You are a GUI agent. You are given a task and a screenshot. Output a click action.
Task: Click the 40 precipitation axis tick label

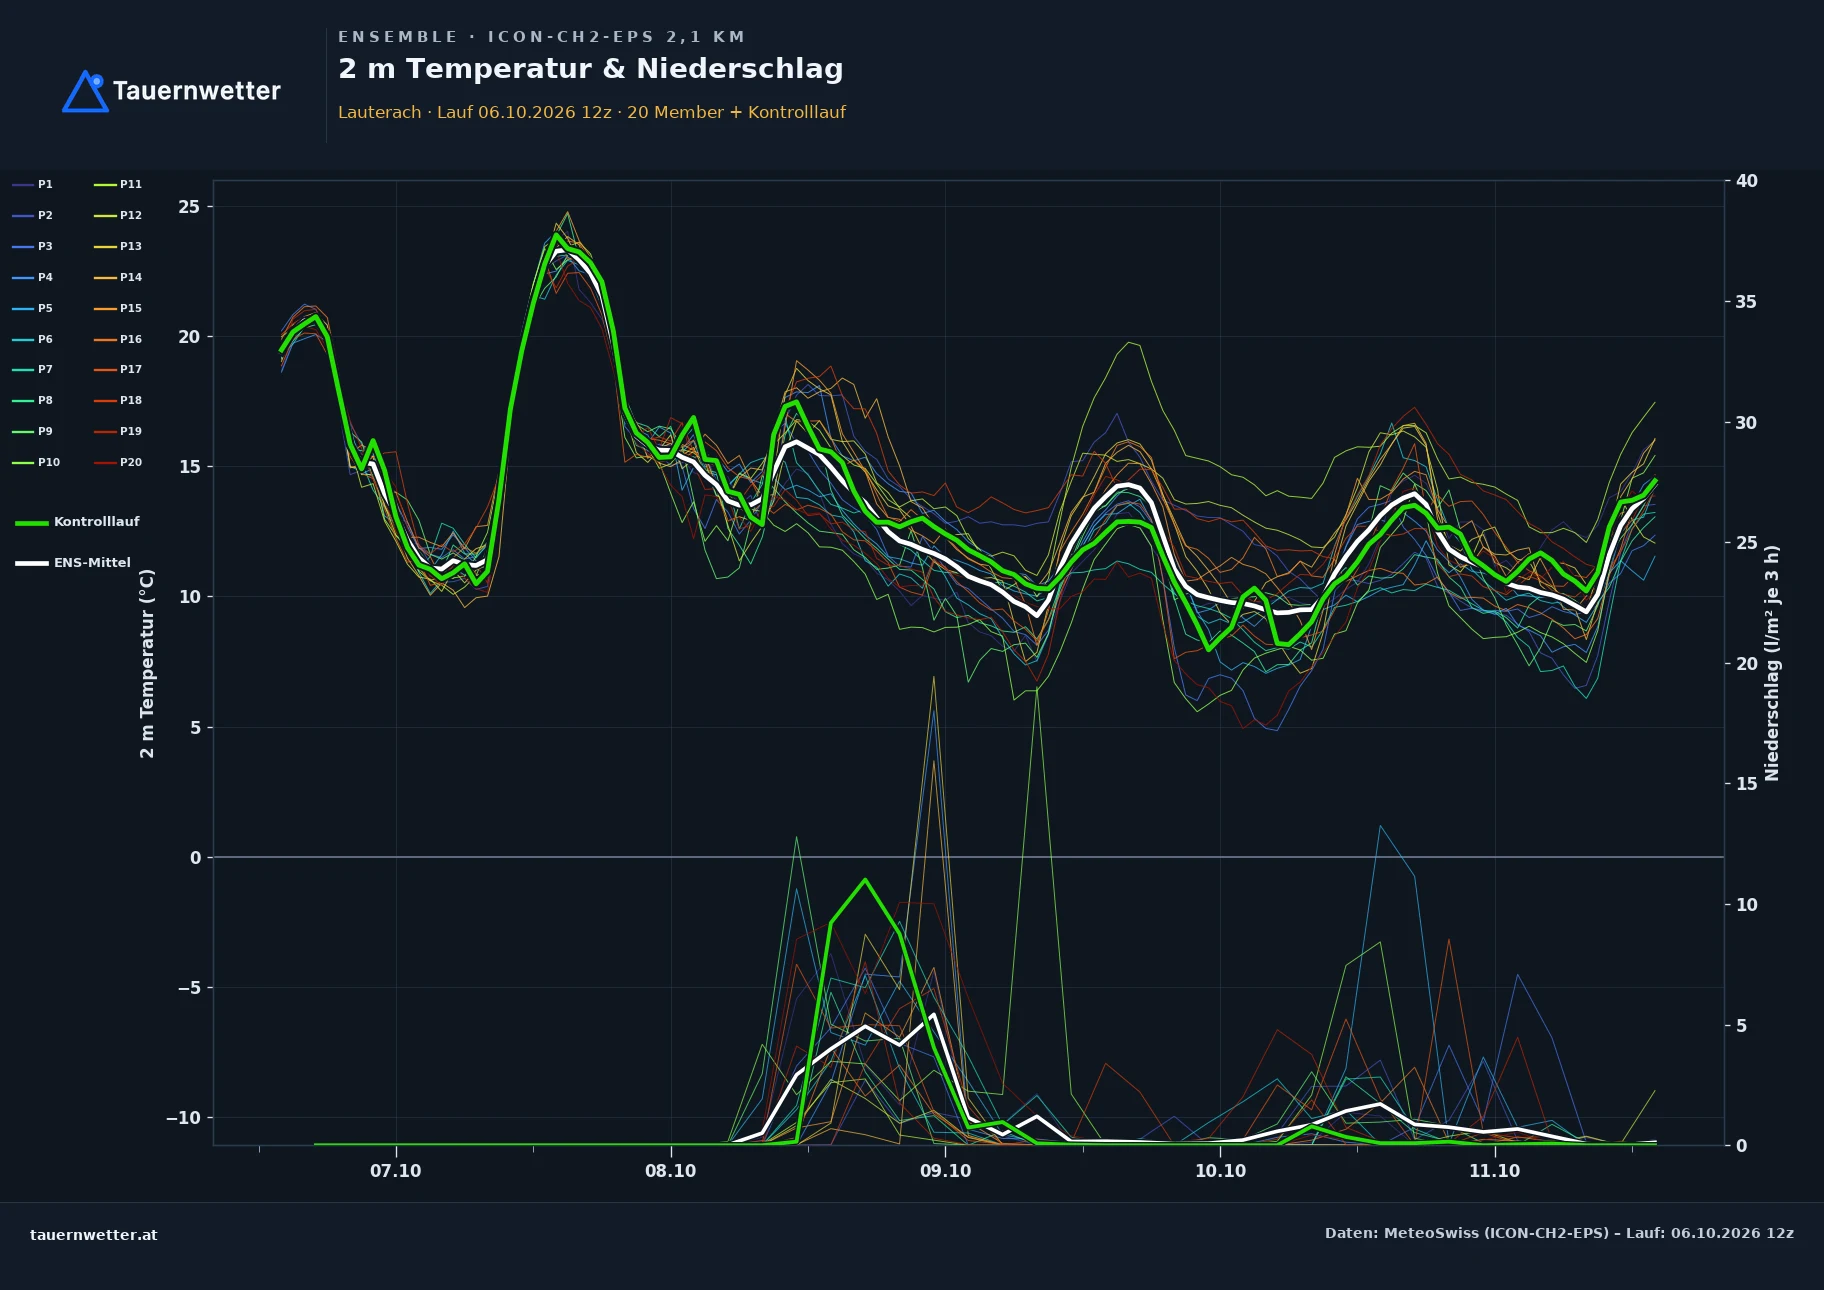1747,181
